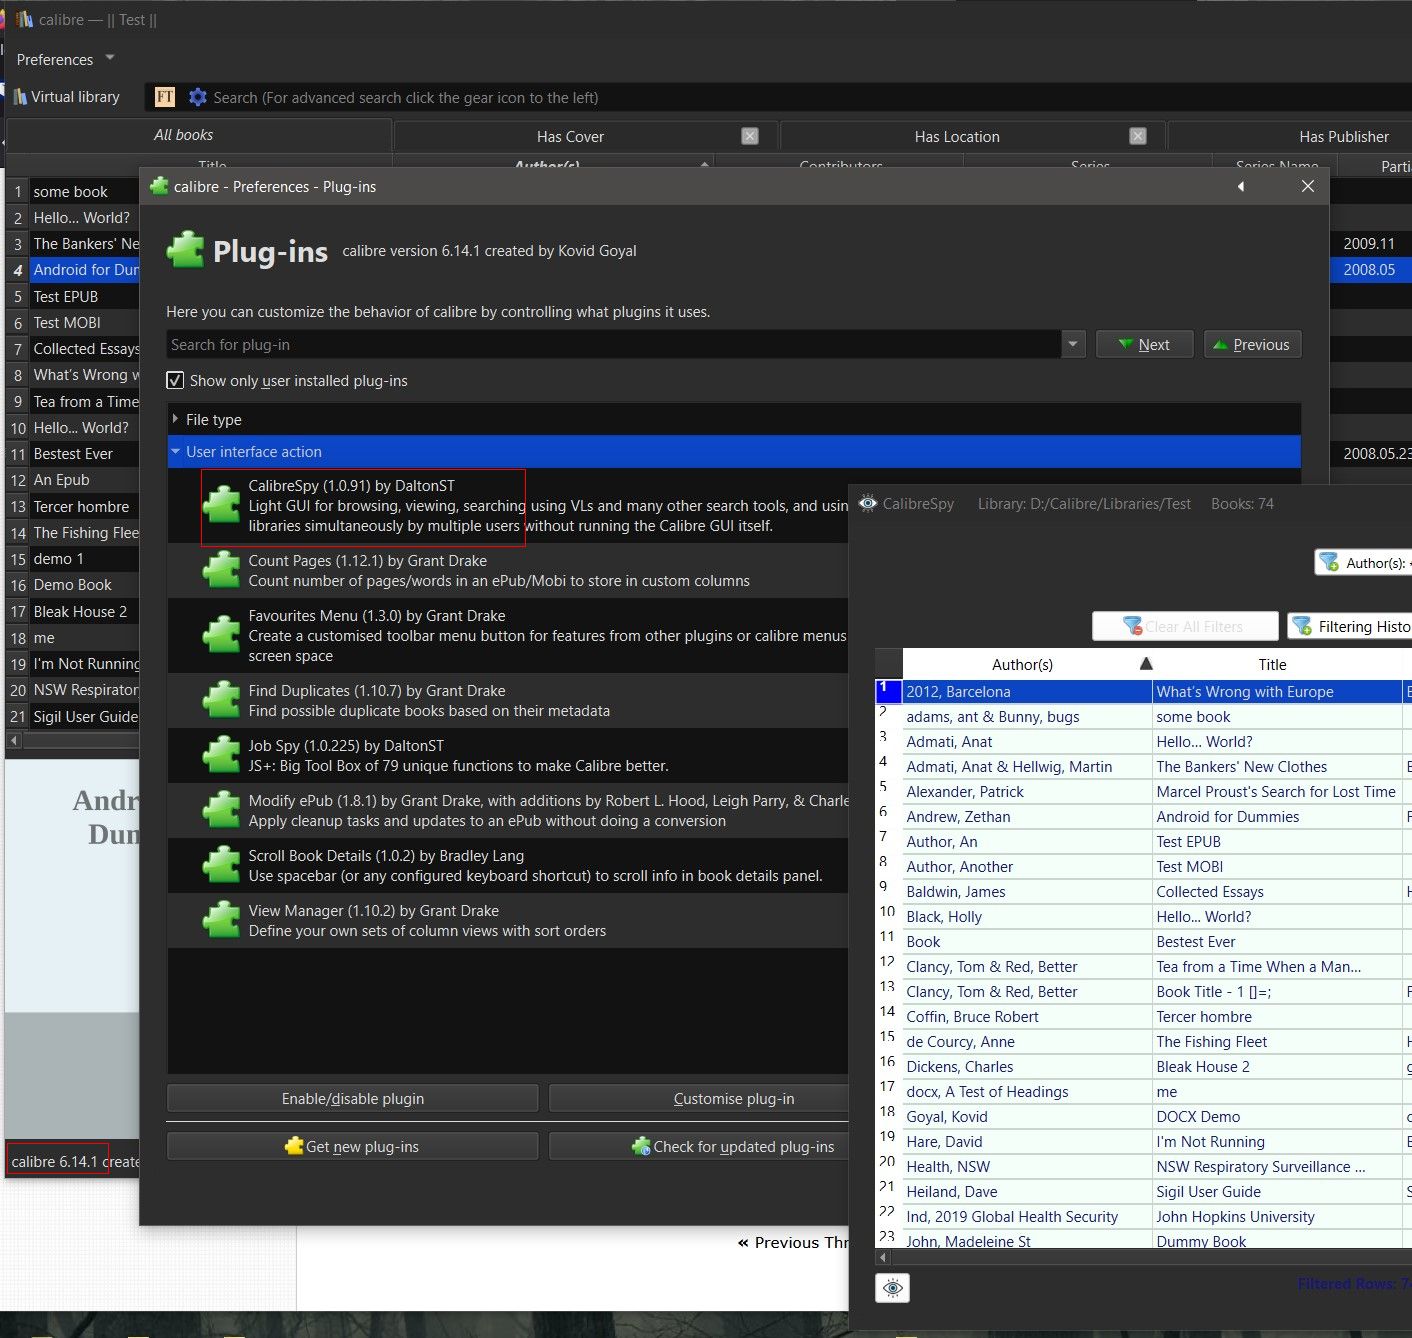Click the eye icon at CalibreSpy bottom-left
Screen dimensions: 1412x1338
pyautogui.click(x=892, y=1288)
